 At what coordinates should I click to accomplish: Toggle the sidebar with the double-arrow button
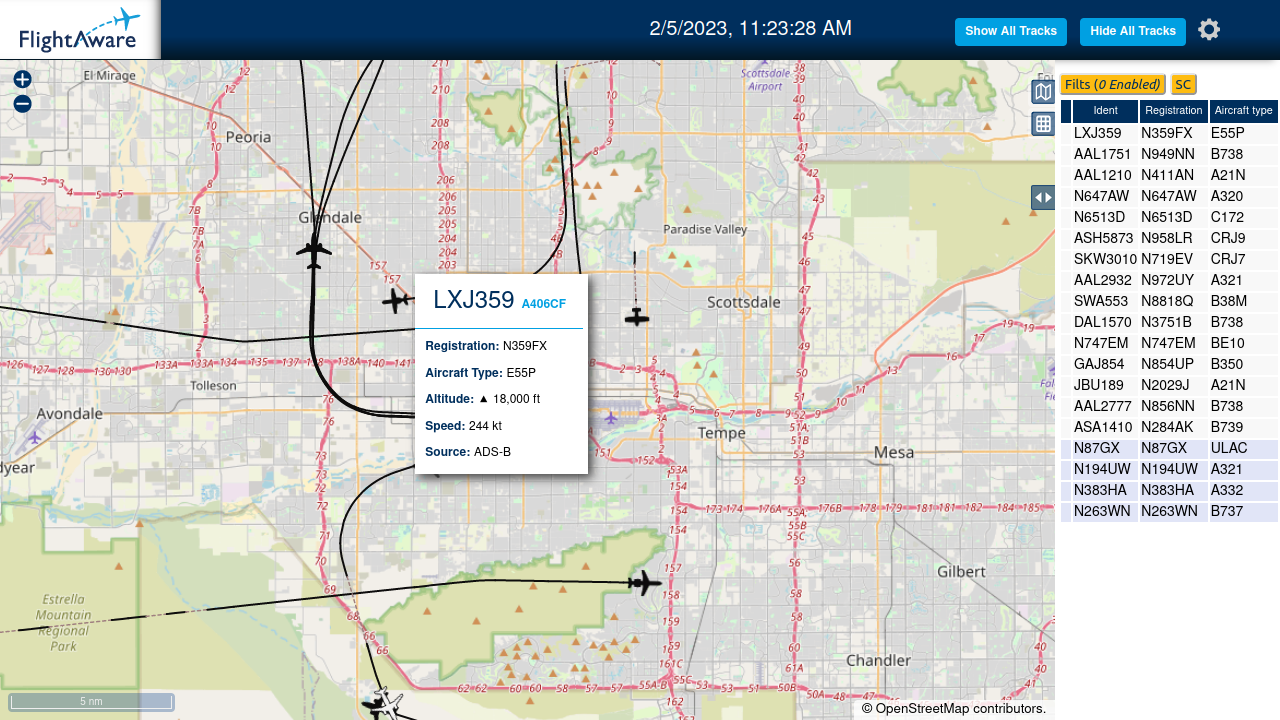click(1043, 197)
